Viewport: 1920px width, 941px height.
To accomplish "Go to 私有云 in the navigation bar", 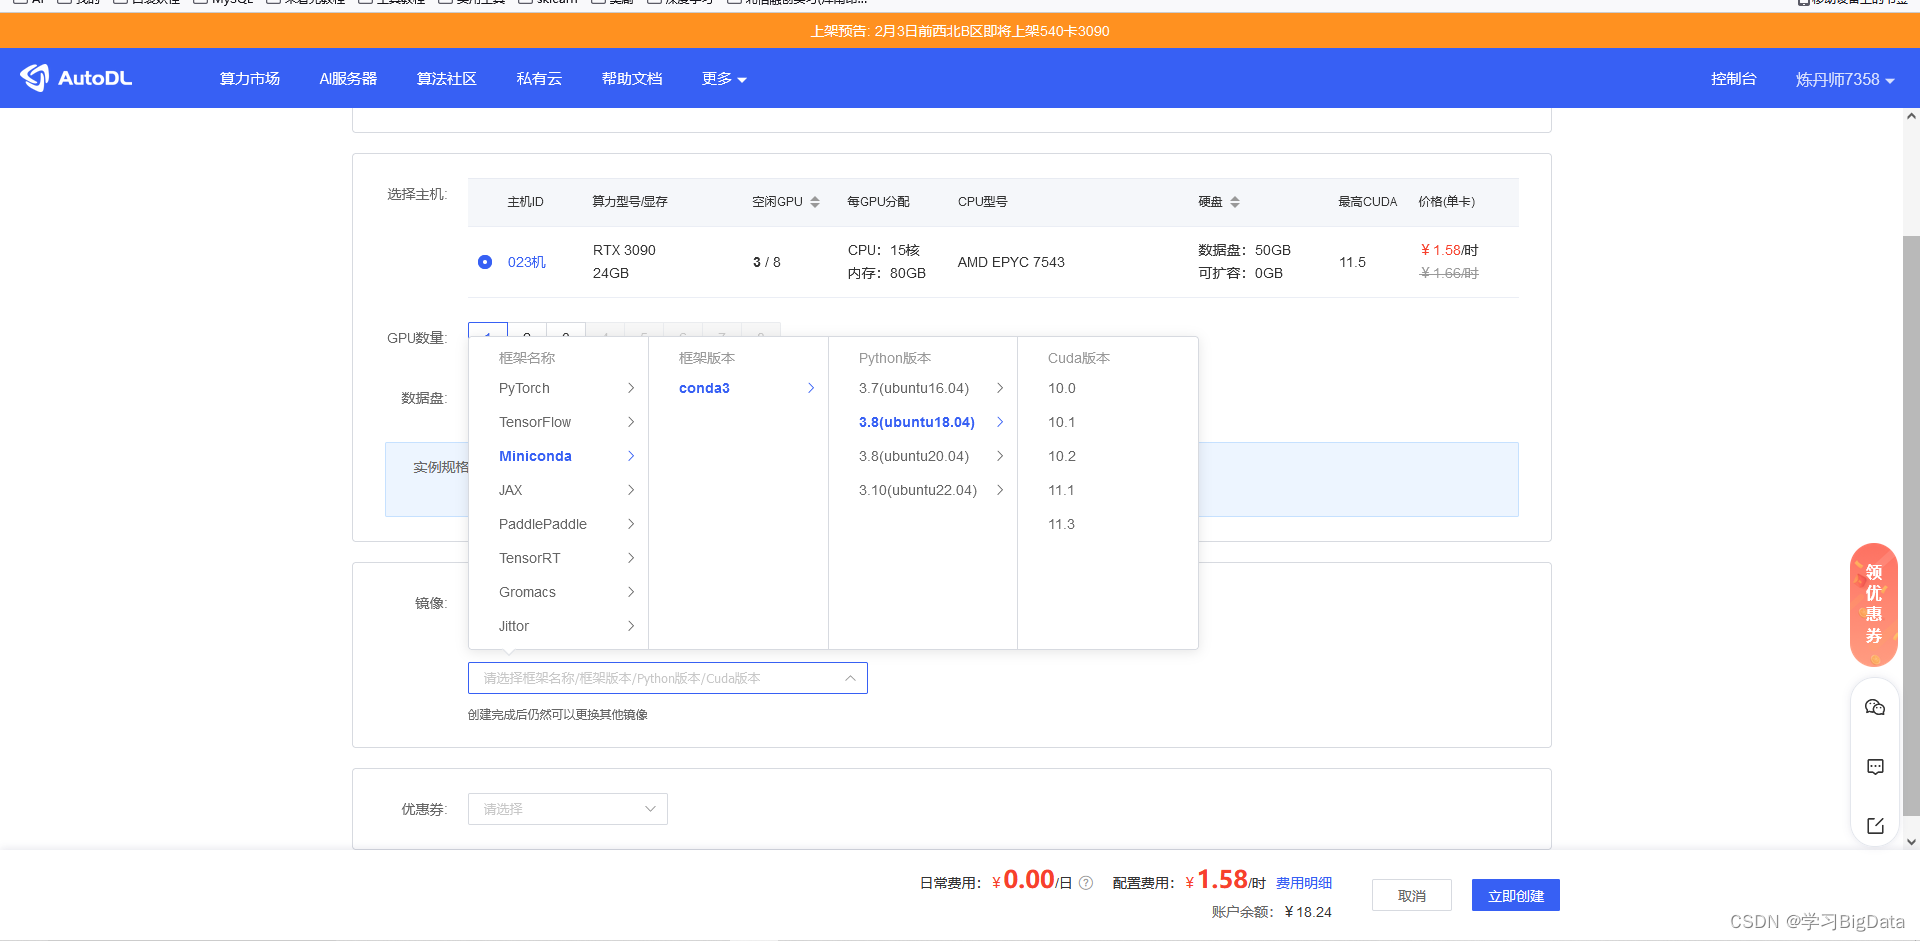I will point(539,79).
